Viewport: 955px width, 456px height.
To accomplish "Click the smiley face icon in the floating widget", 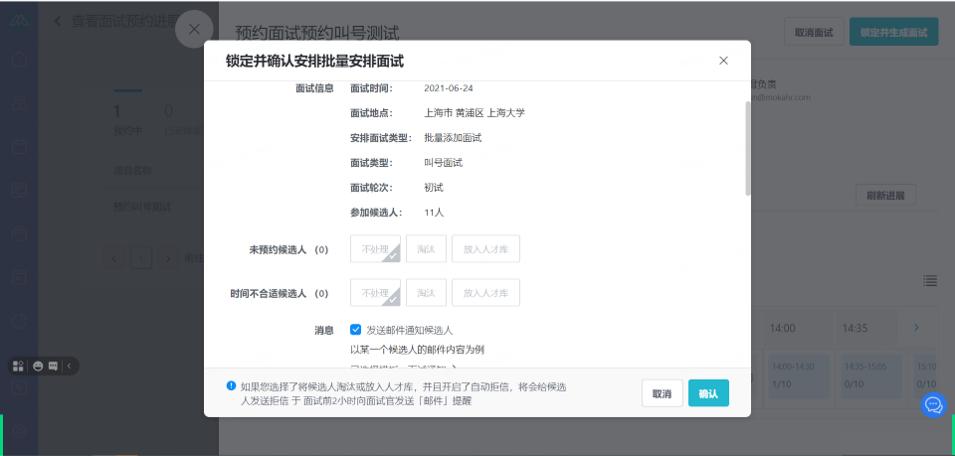I will pyautogui.click(x=38, y=366).
